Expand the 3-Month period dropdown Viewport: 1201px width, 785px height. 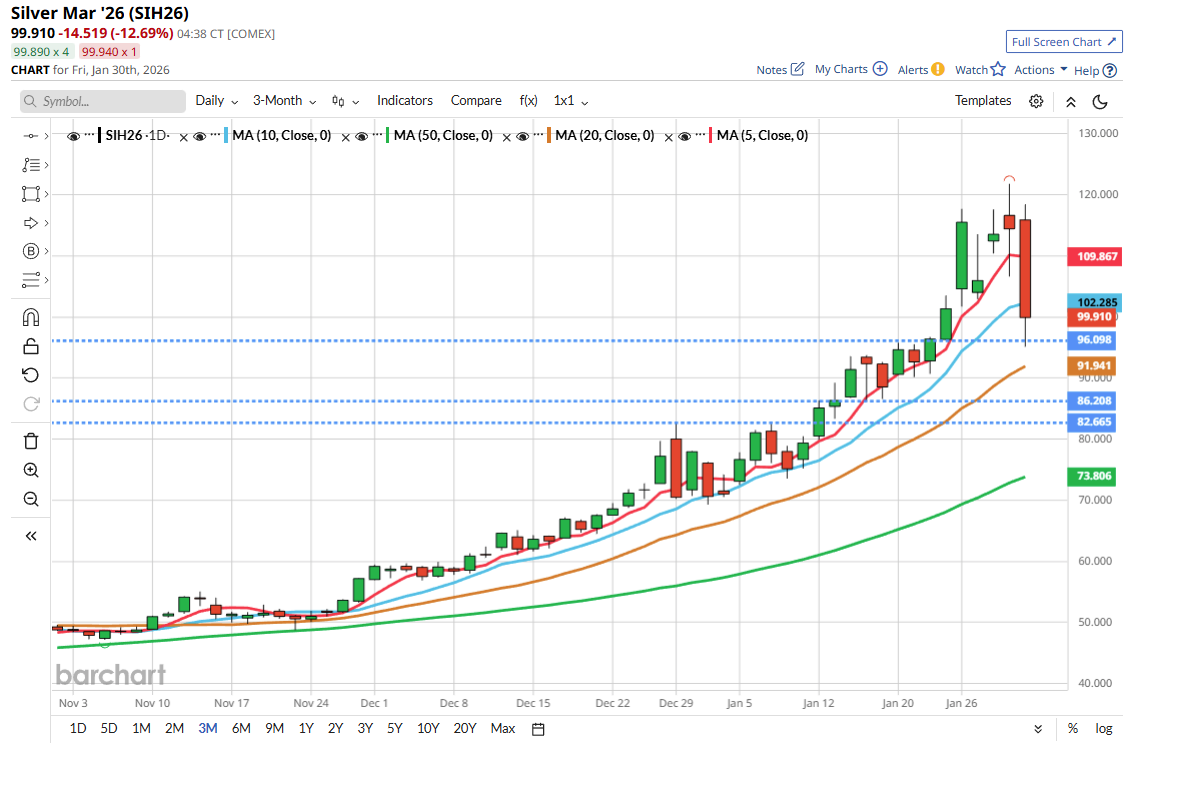tap(284, 101)
